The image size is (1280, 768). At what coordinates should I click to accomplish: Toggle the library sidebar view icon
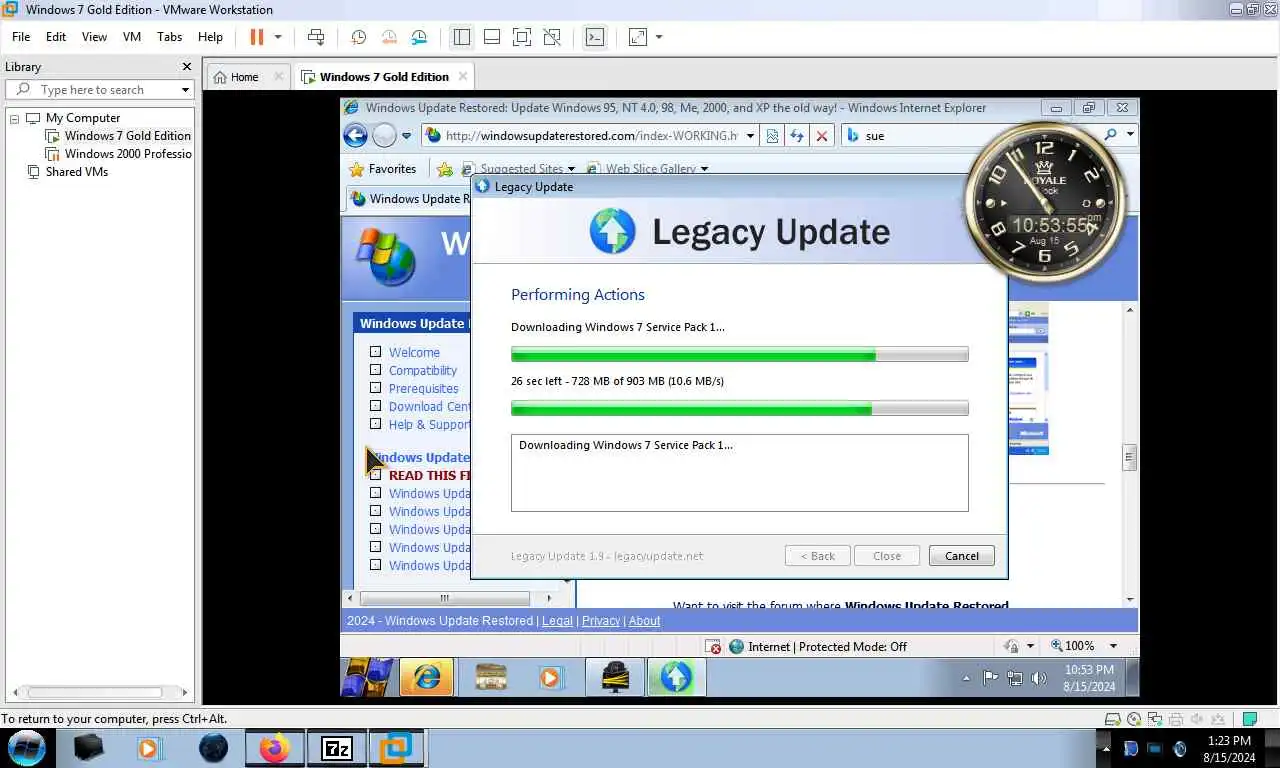[x=462, y=37]
